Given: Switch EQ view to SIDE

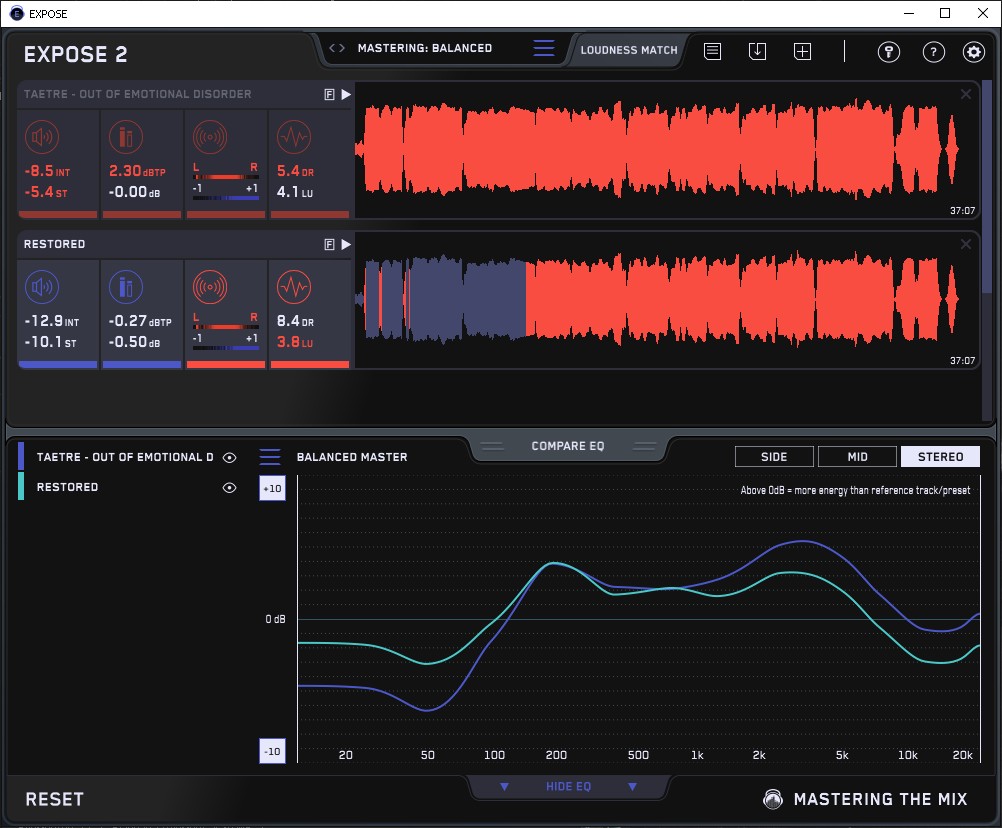Looking at the screenshot, I should [774, 457].
